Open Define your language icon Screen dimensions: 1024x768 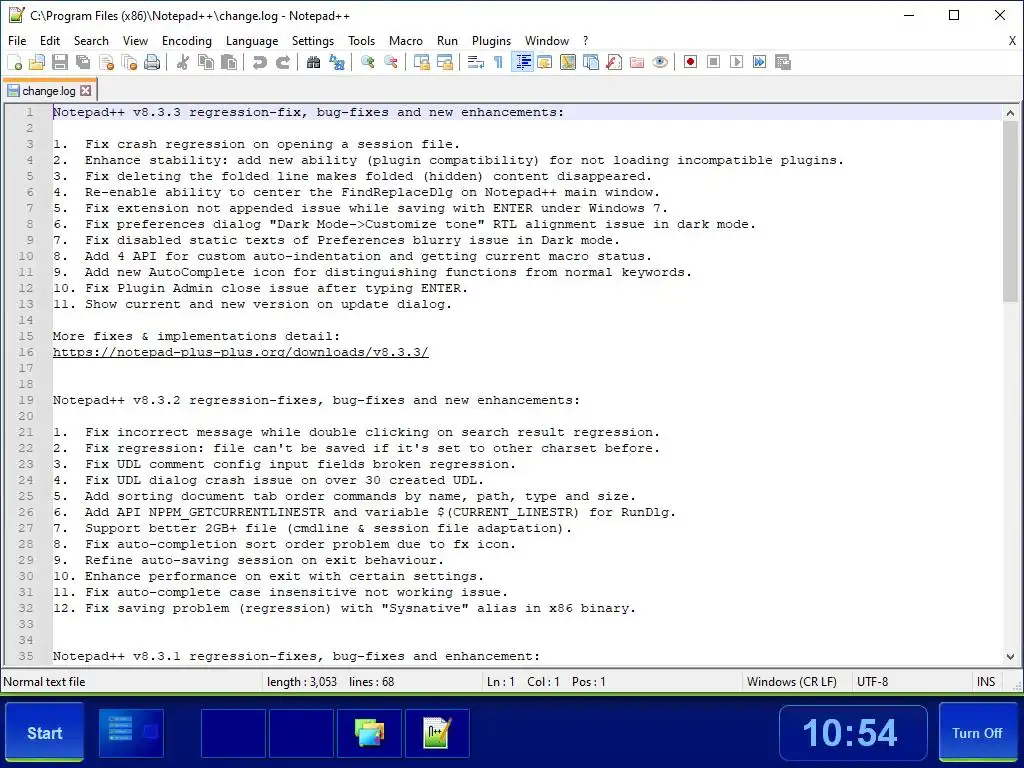[545, 62]
